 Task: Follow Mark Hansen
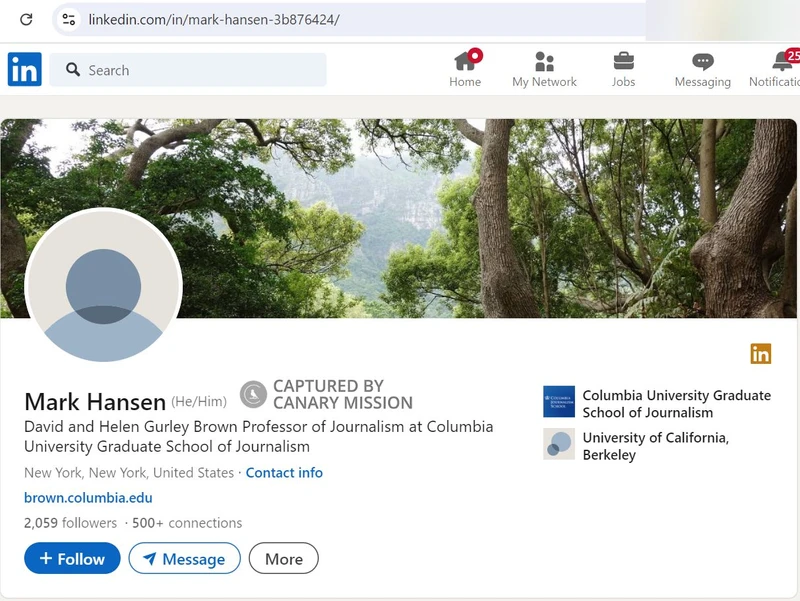point(71,559)
